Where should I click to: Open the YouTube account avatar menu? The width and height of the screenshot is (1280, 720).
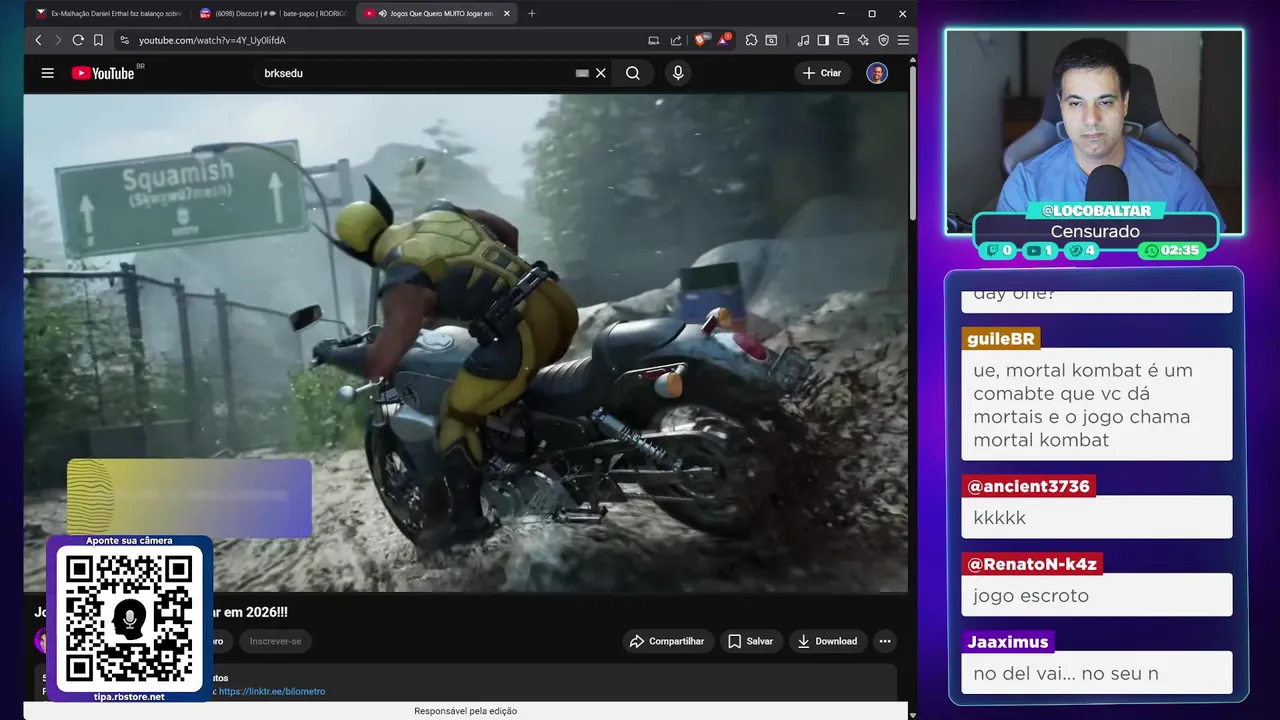[x=877, y=73]
